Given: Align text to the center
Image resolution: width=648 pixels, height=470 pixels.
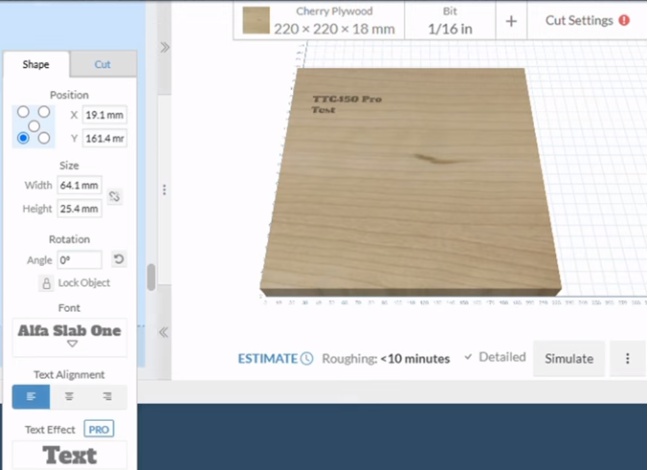Looking at the screenshot, I should tap(69, 396).
